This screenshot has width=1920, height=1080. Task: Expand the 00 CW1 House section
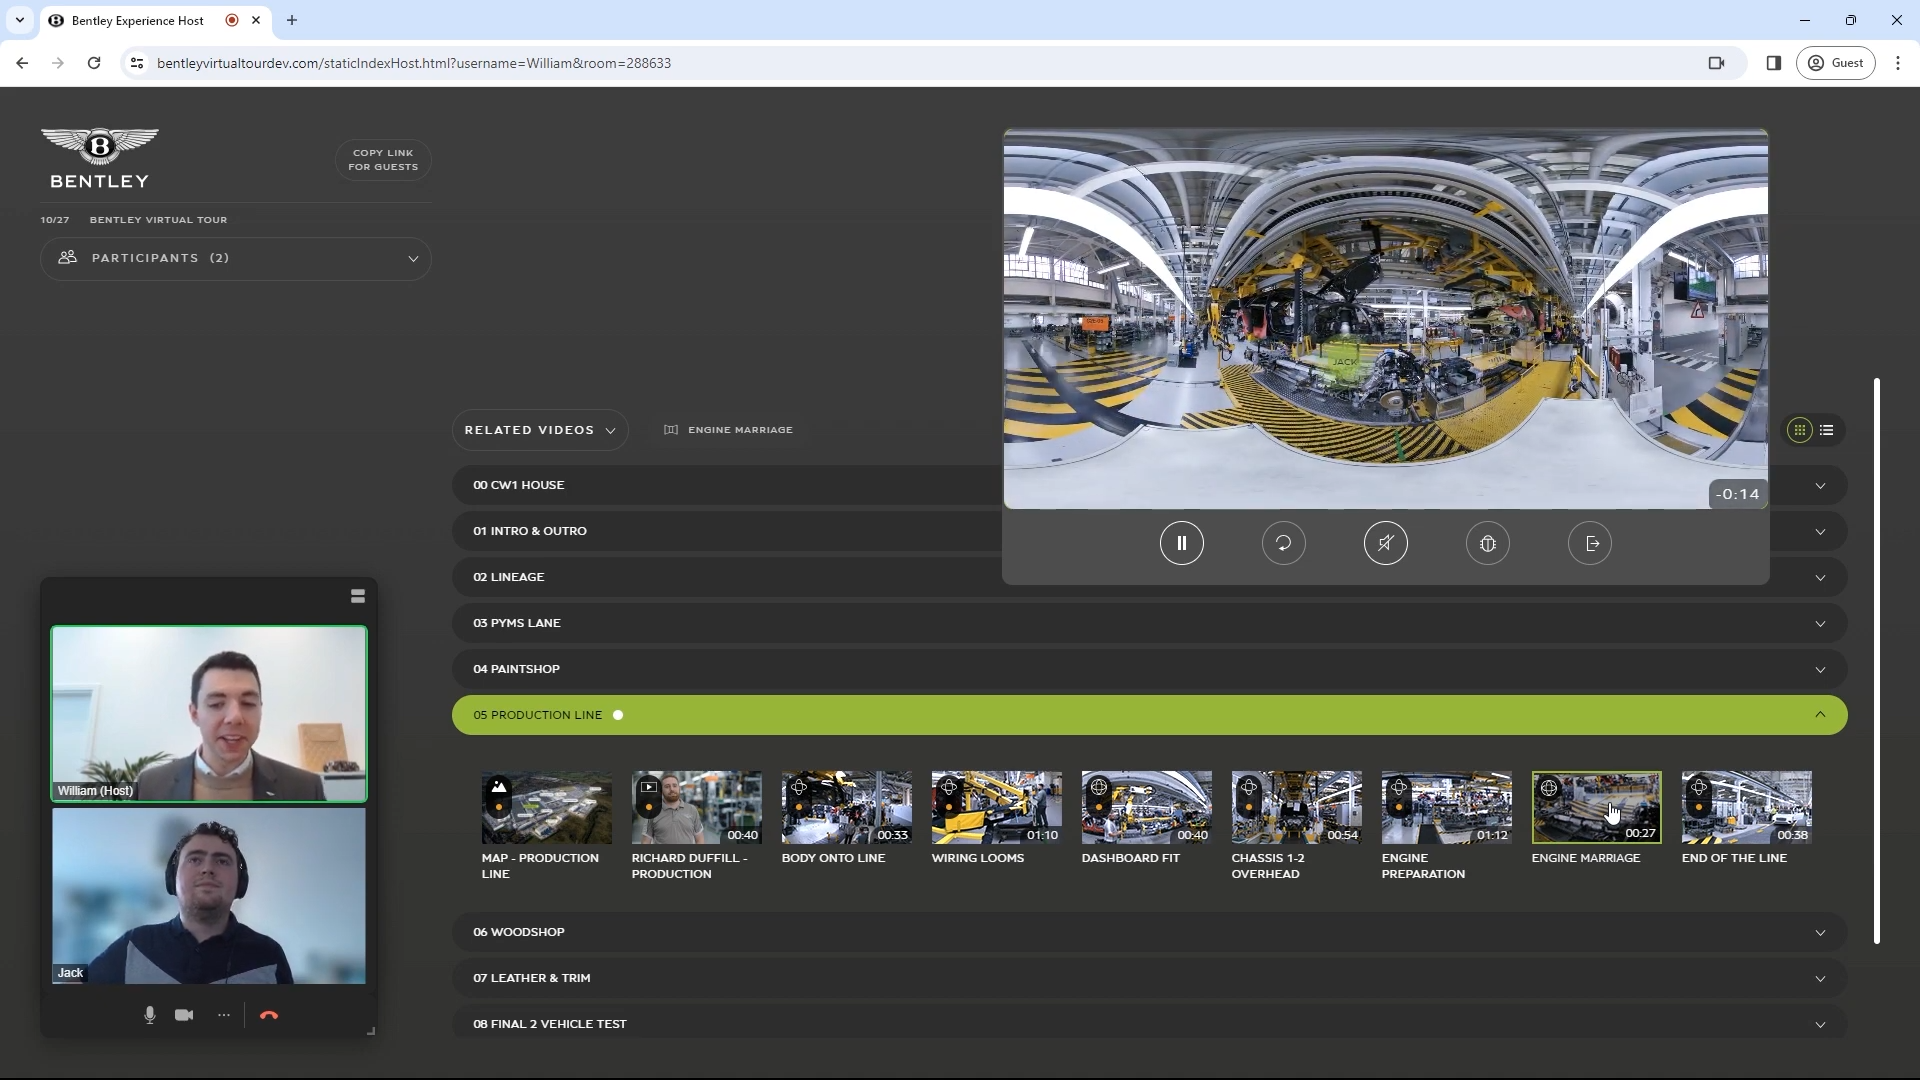(1149, 485)
